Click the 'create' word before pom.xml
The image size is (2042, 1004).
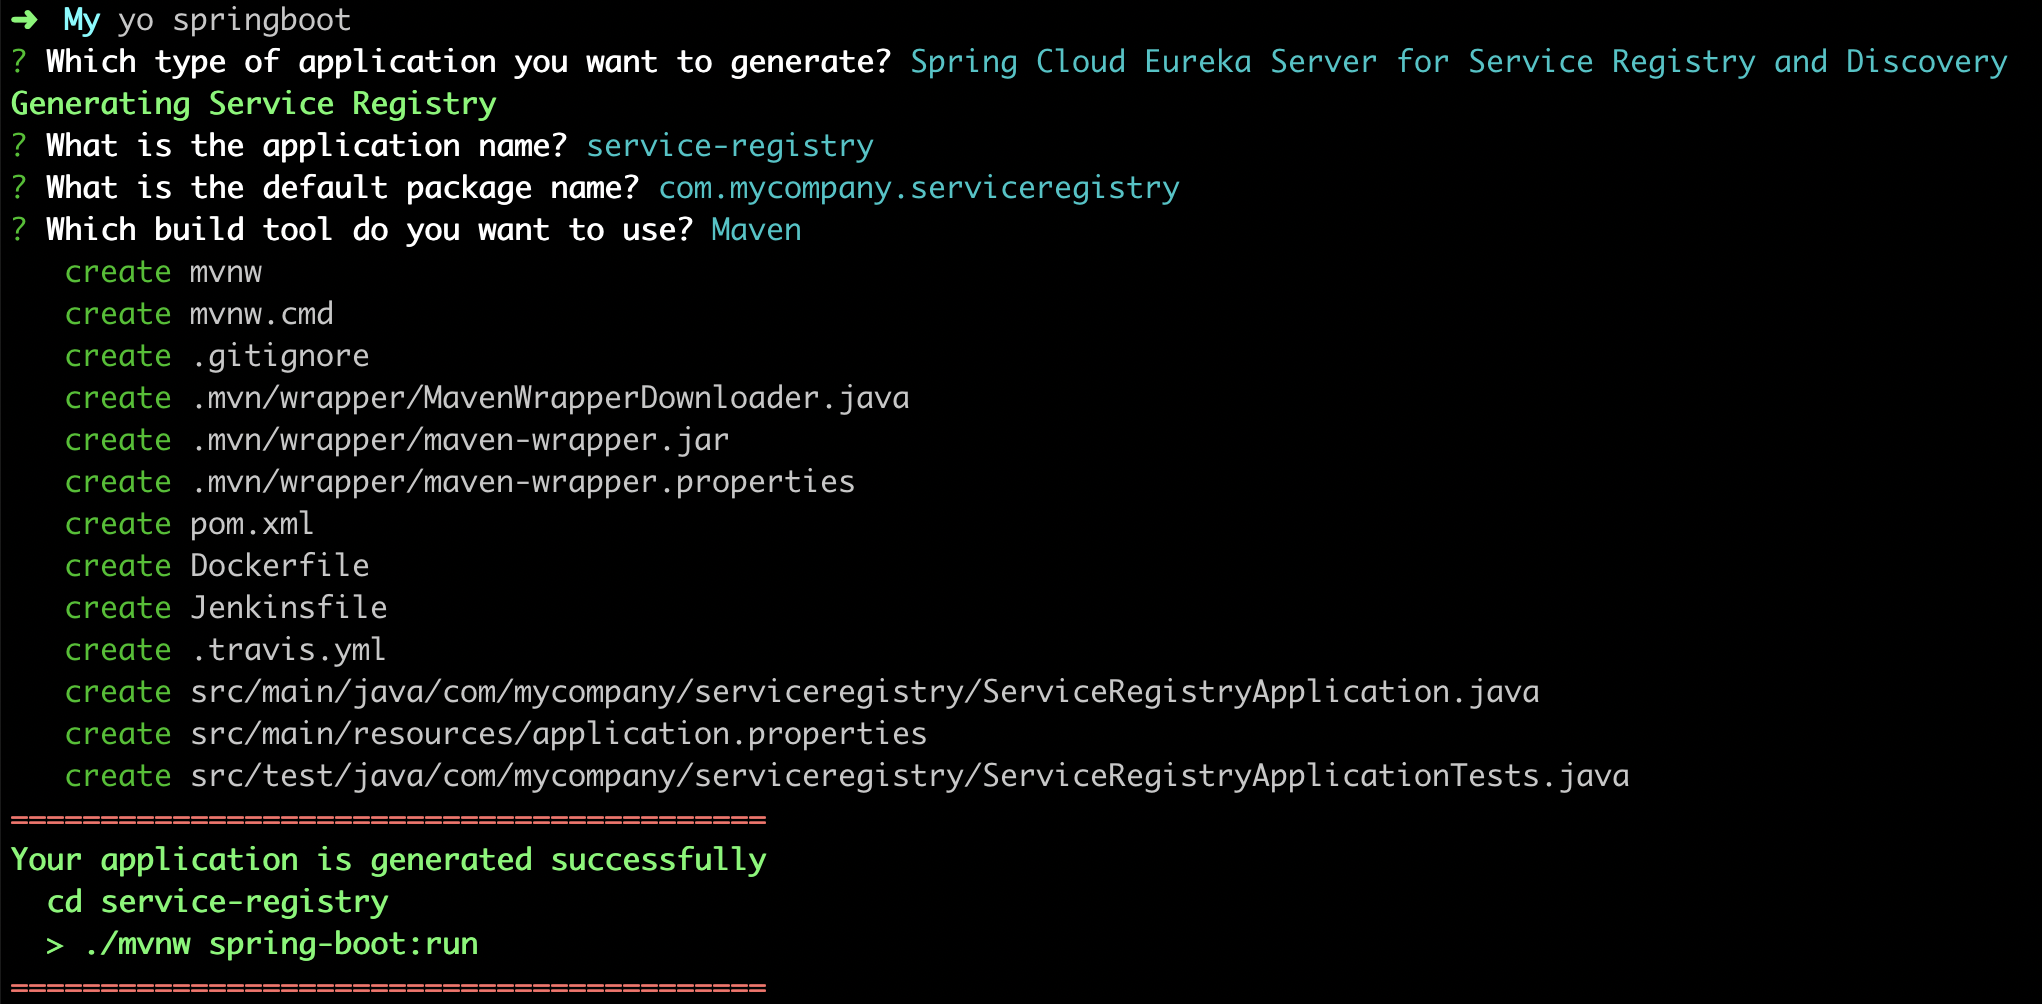[118, 523]
